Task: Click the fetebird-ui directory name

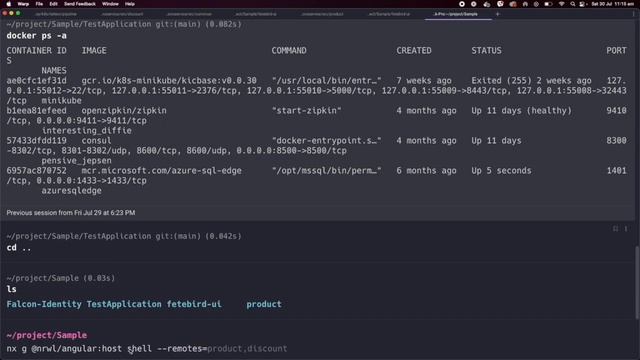Action: point(194,304)
